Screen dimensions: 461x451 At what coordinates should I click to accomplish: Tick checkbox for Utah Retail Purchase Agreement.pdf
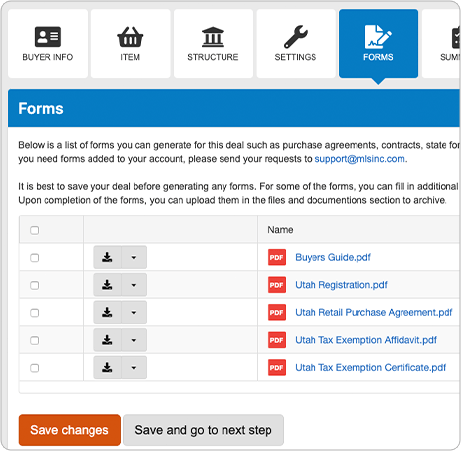[x=35, y=313]
